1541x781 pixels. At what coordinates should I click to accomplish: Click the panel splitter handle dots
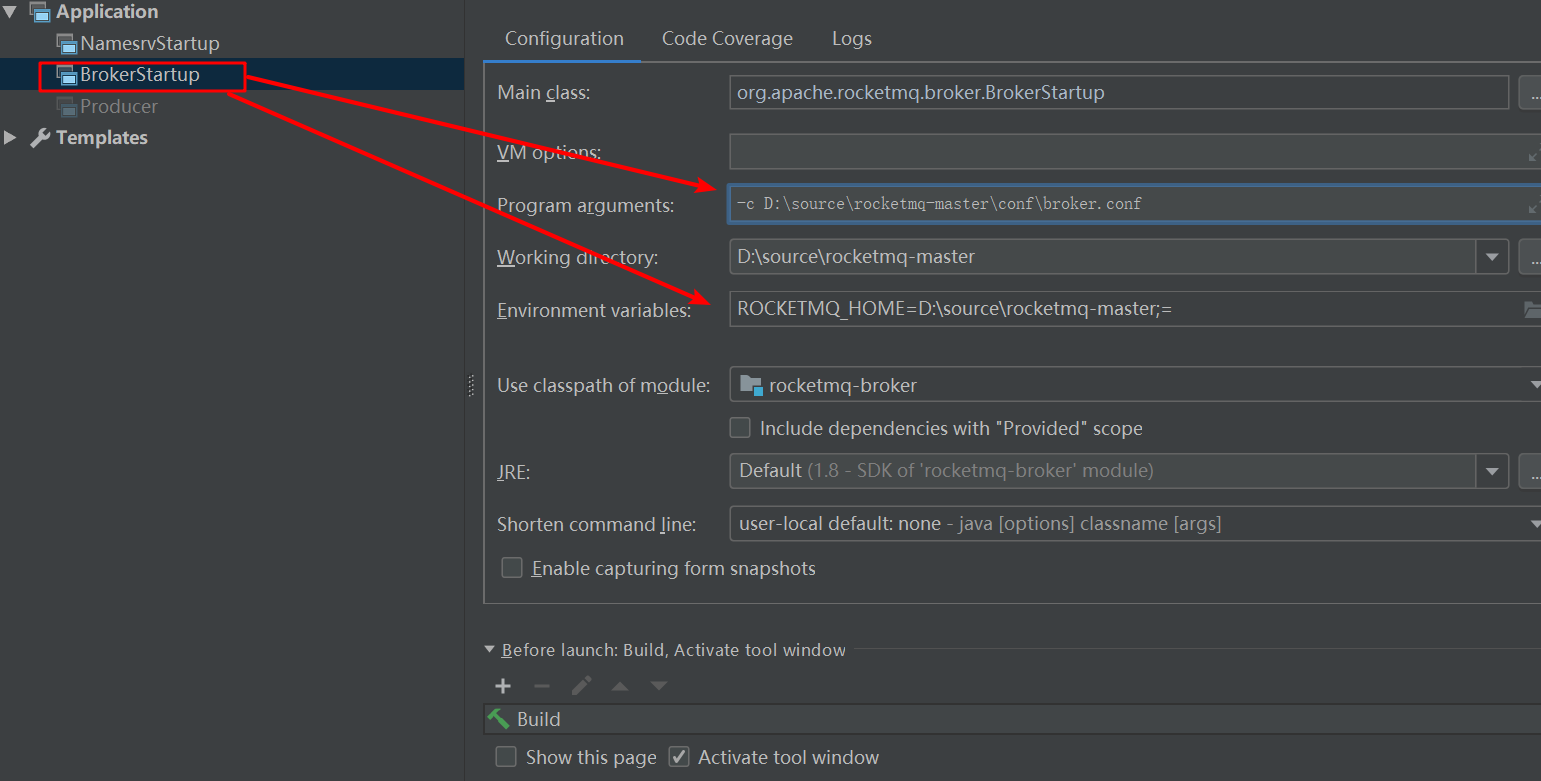471,386
